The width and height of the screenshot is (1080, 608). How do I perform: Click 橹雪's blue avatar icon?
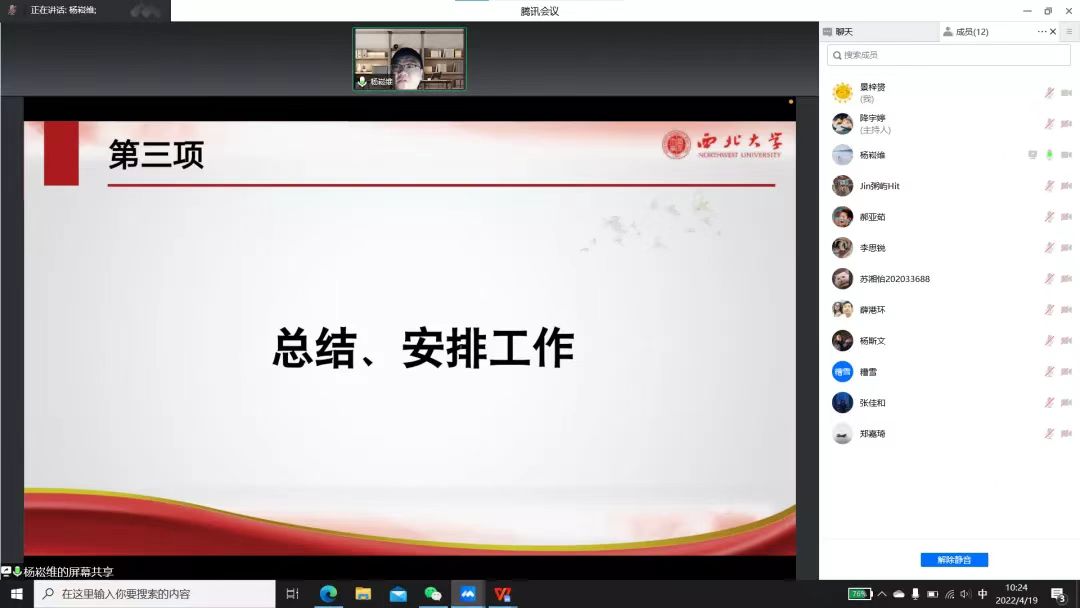(842, 372)
